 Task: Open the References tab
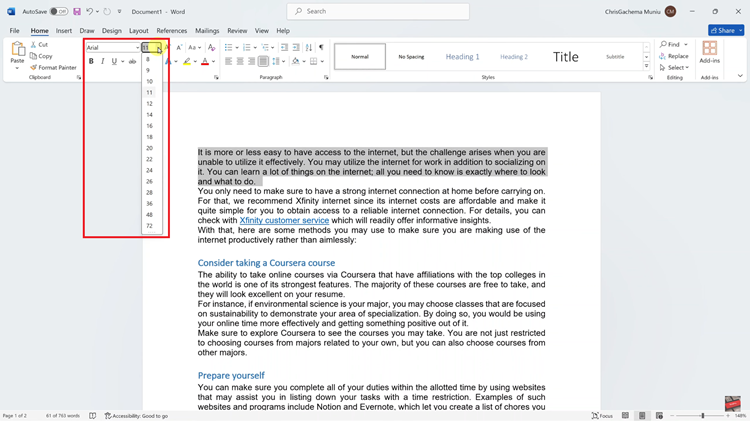(x=172, y=31)
